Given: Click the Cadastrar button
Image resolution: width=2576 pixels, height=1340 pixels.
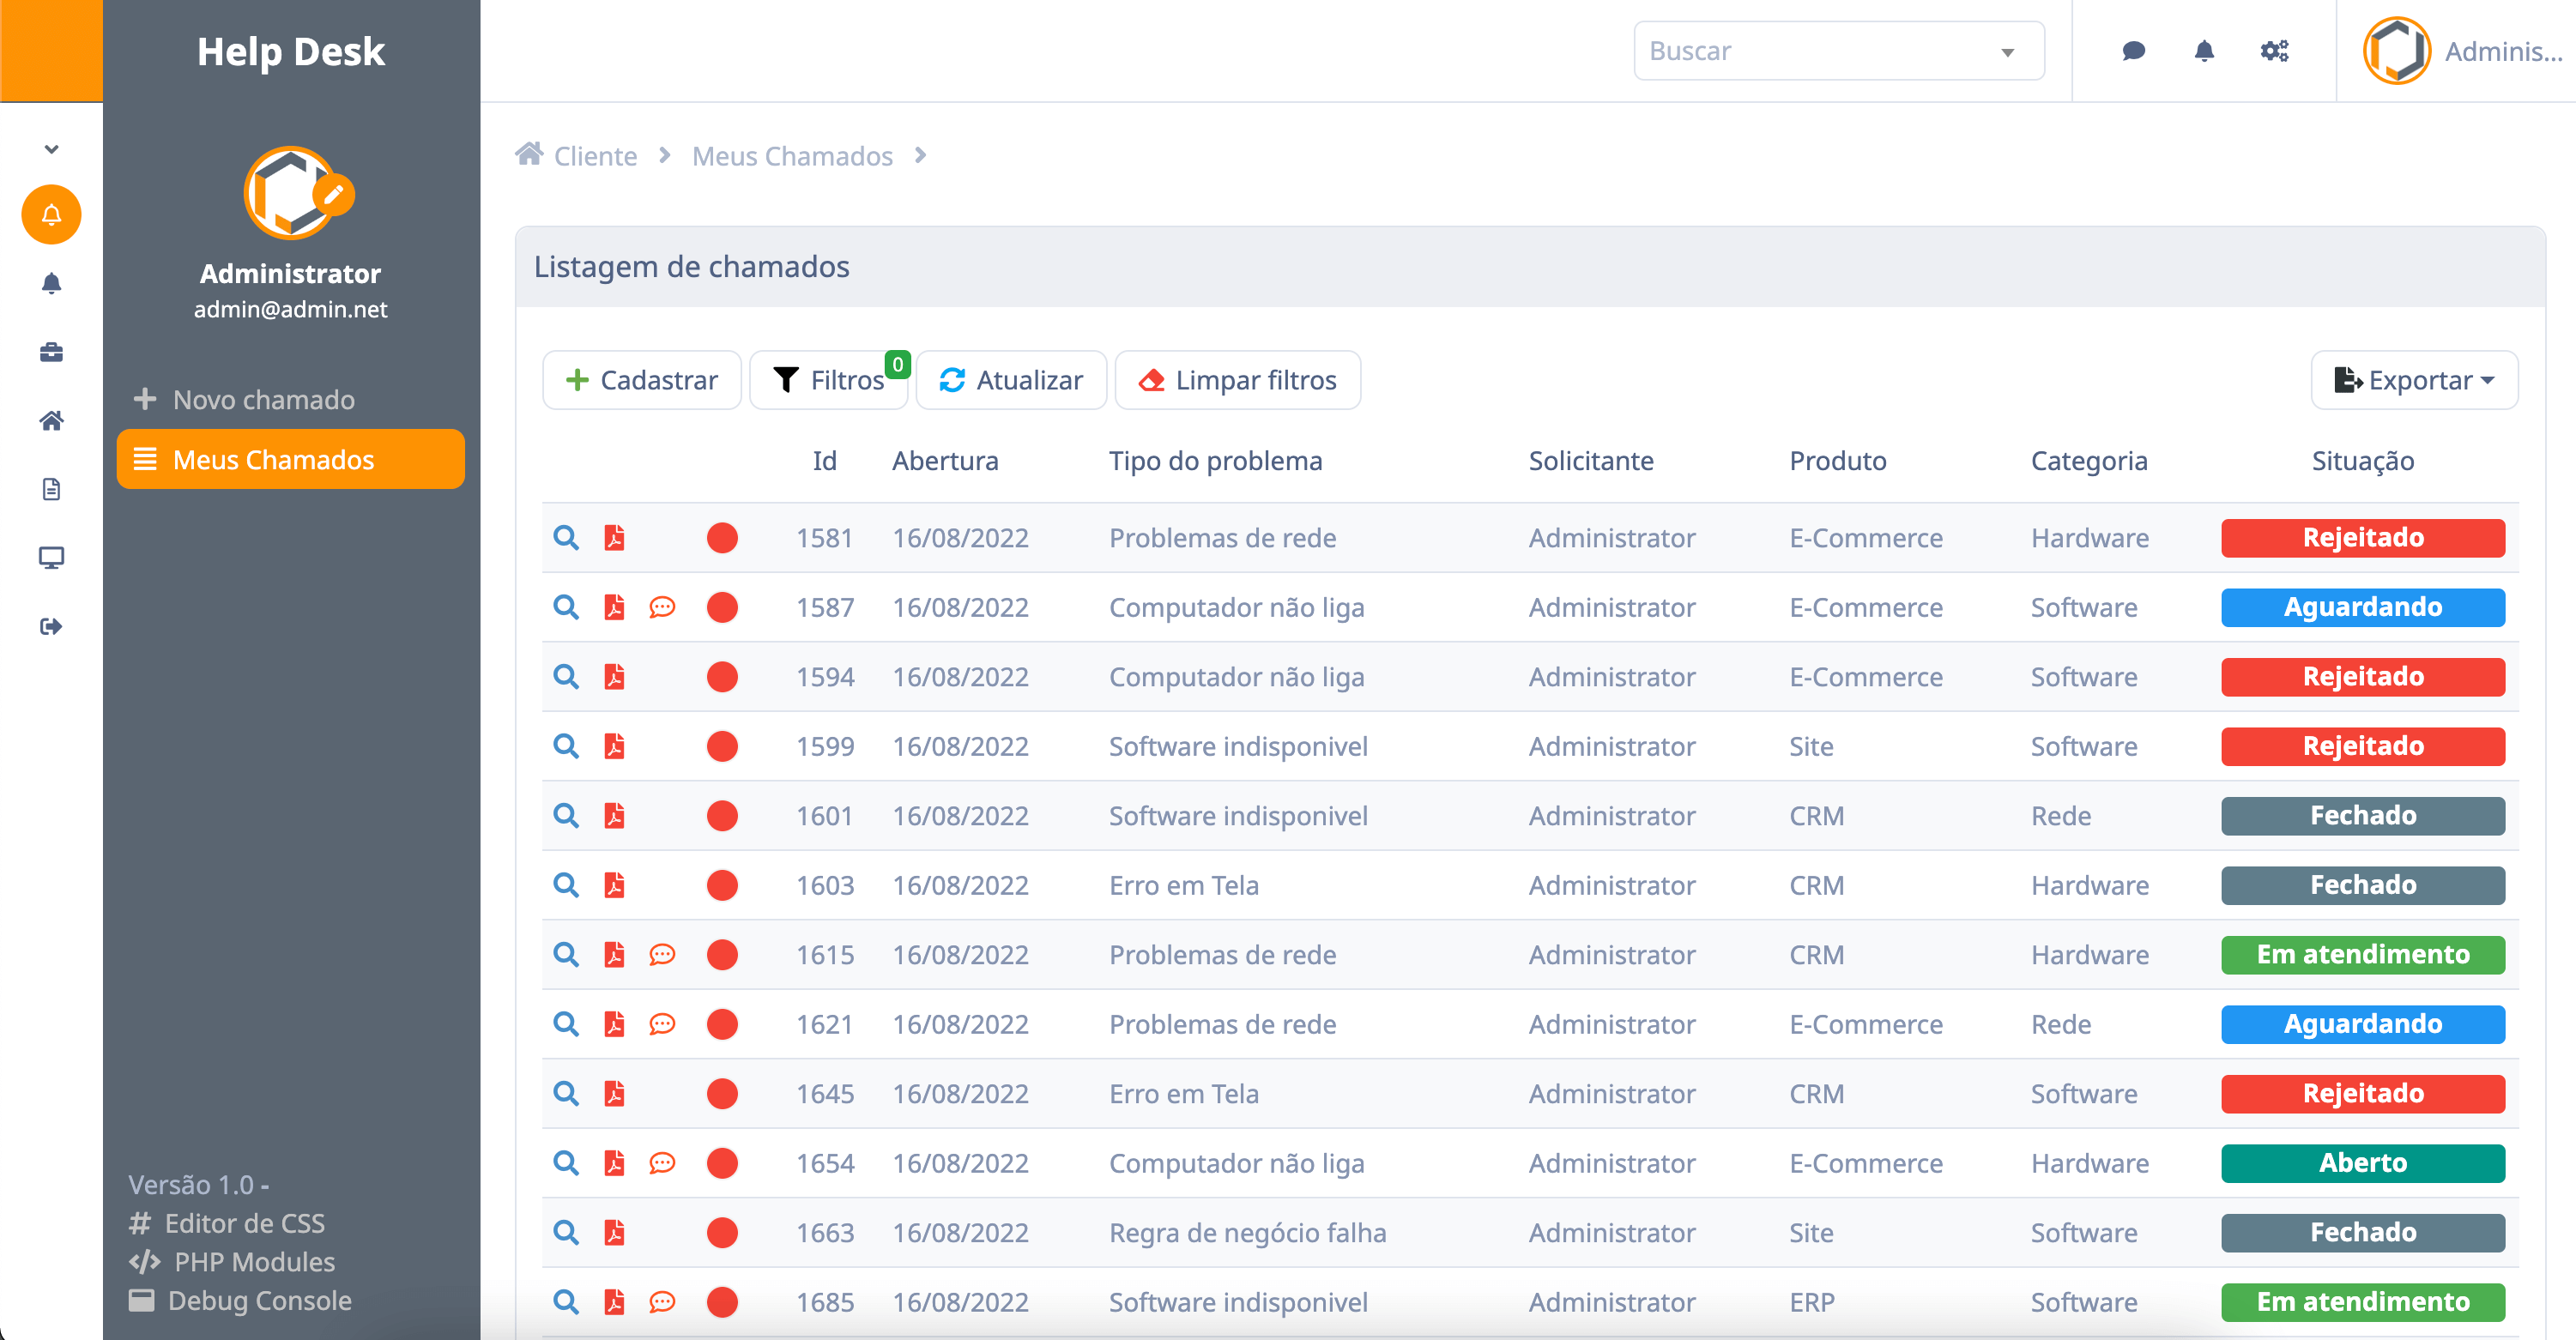Looking at the screenshot, I should 641,380.
